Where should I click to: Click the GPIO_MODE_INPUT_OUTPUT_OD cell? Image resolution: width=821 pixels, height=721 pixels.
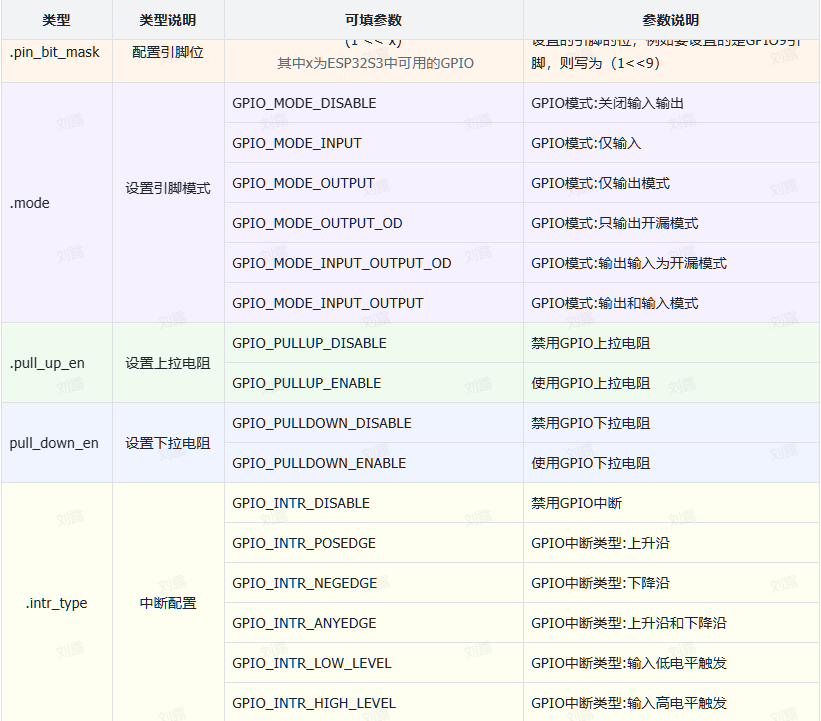(341, 263)
